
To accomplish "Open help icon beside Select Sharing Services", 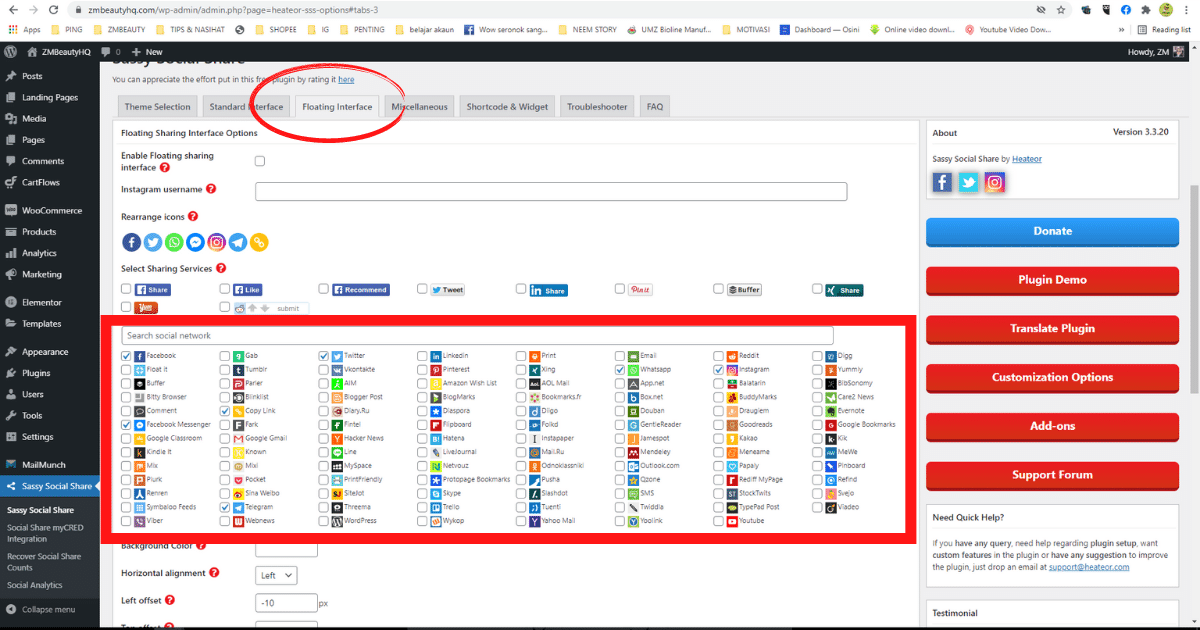I will (x=221, y=268).
